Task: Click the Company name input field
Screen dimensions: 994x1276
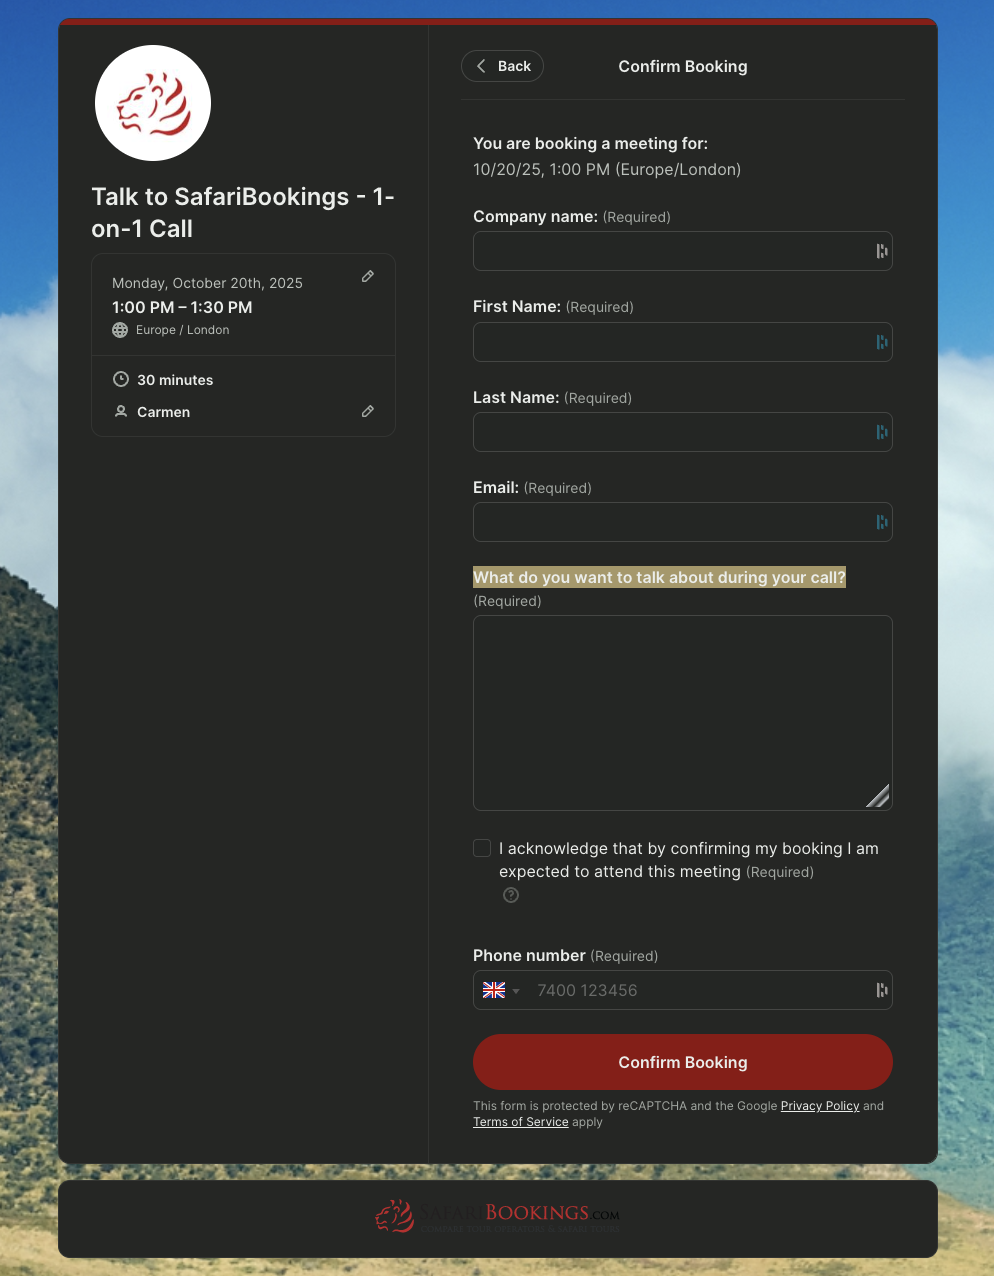Action: 683,251
